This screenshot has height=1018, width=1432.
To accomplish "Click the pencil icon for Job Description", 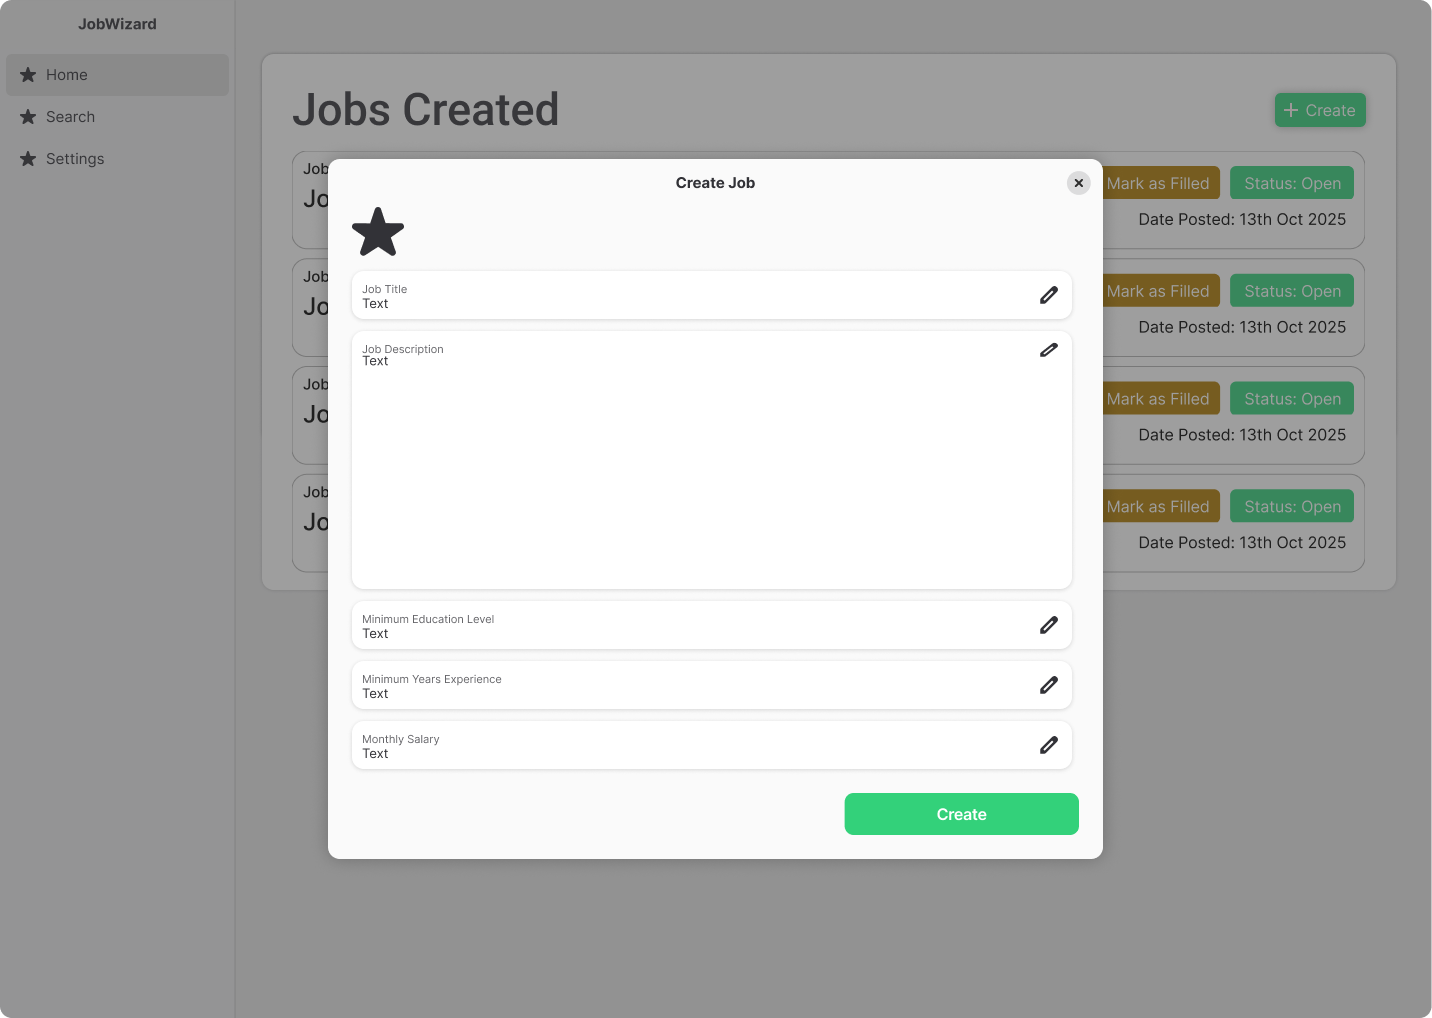I will pos(1048,350).
